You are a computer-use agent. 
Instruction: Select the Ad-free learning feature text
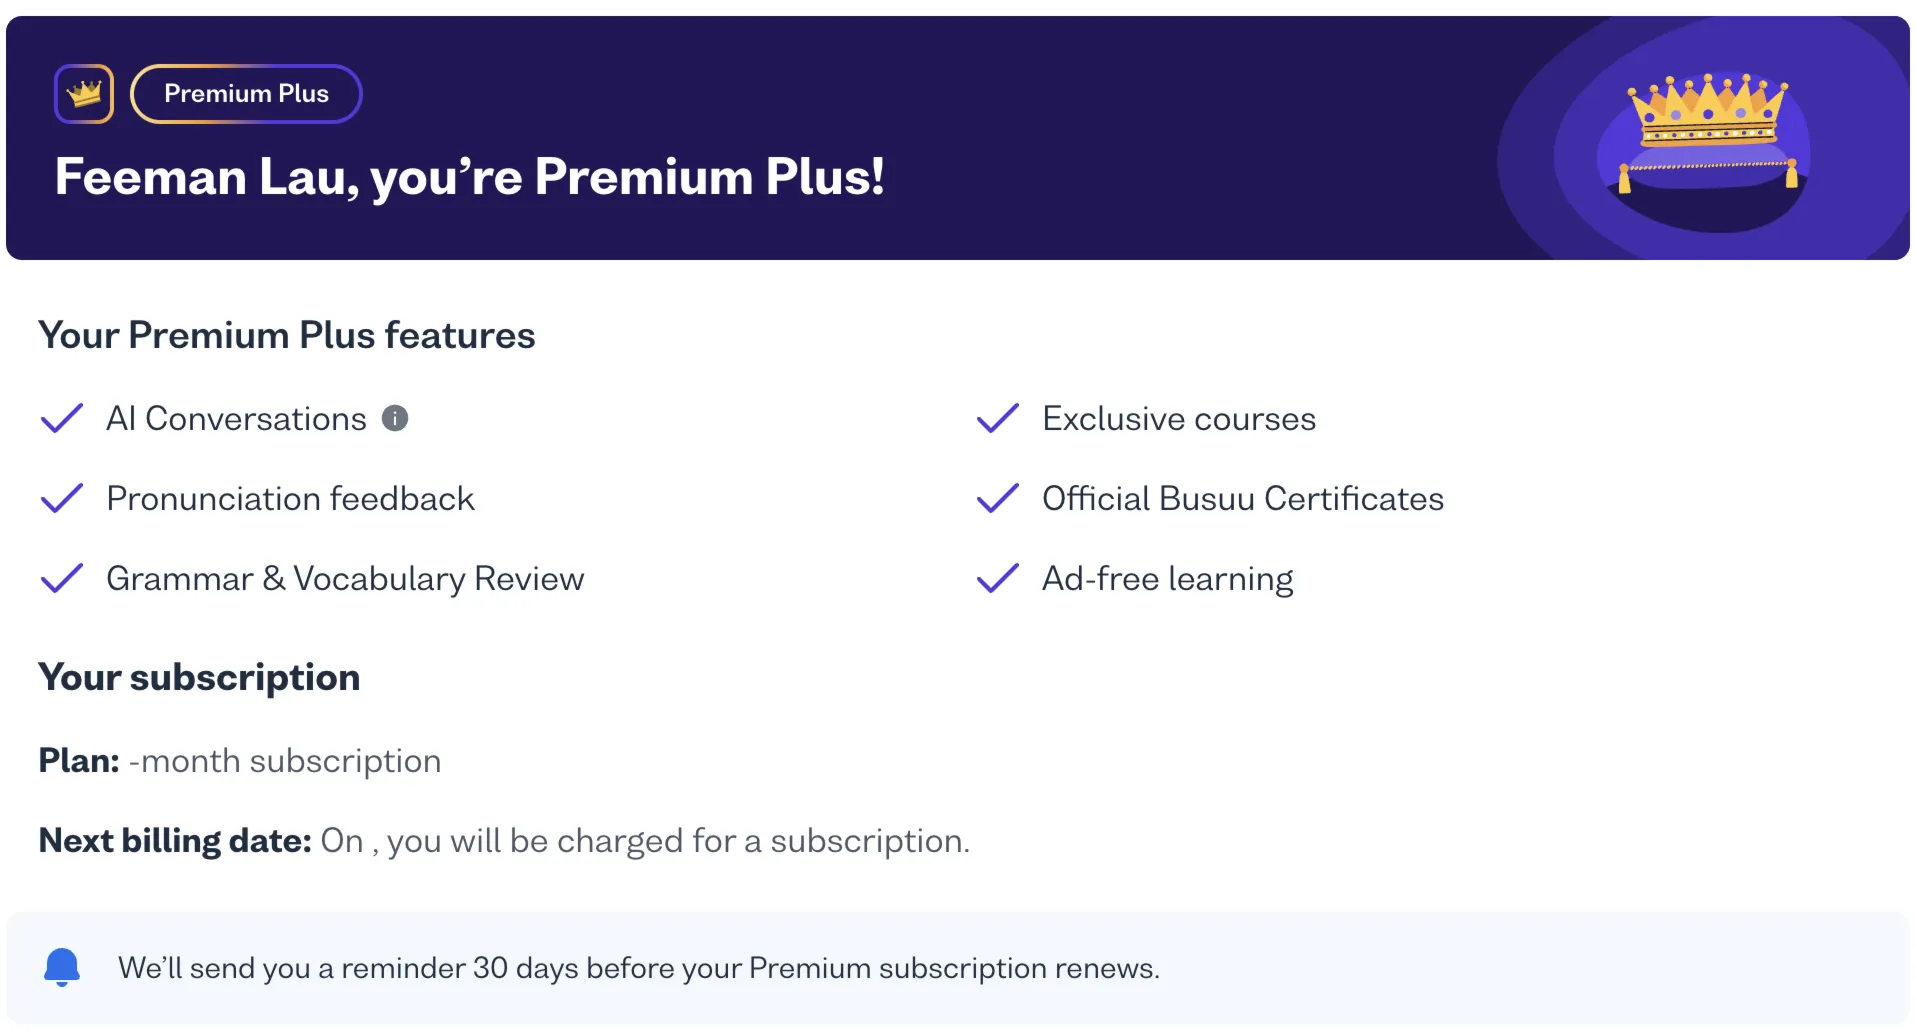(x=1167, y=578)
